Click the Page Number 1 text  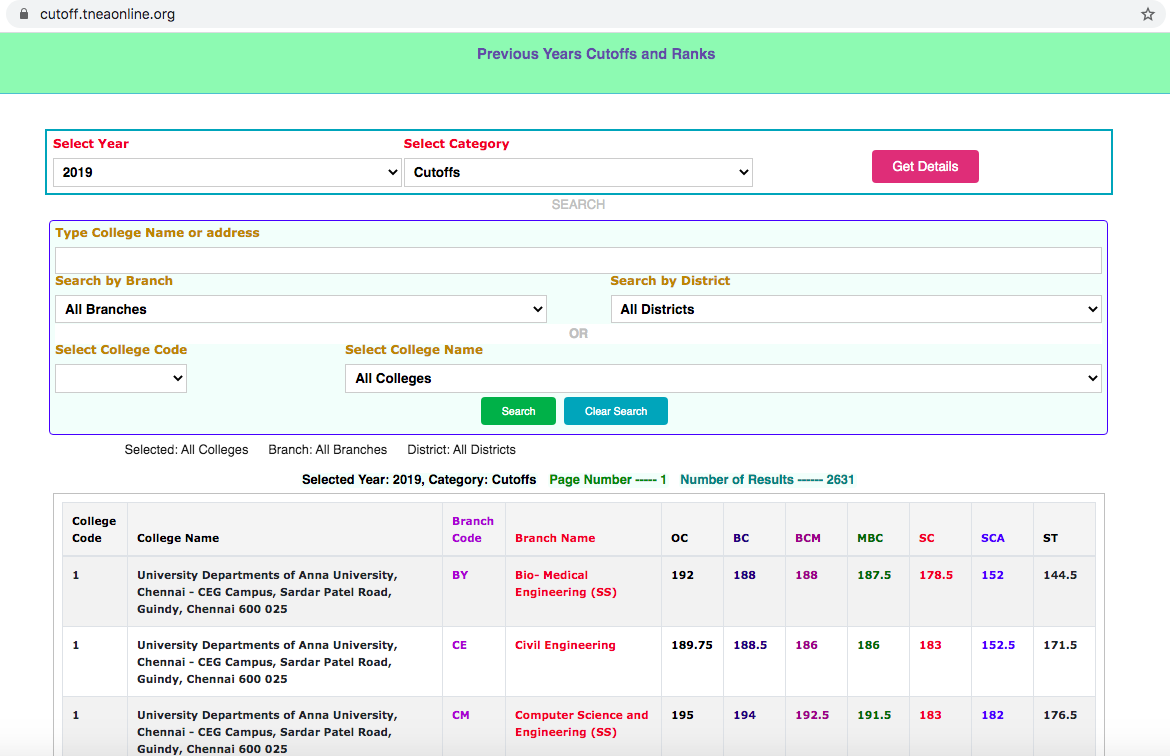click(607, 480)
